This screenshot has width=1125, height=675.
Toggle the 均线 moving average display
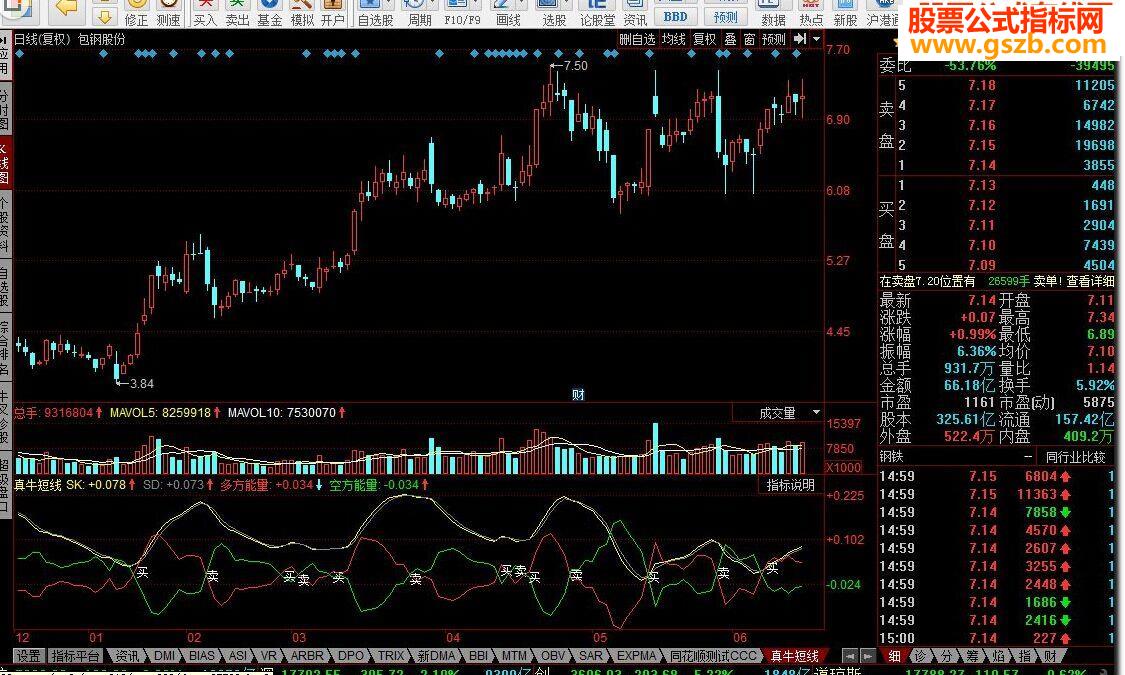[674, 39]
